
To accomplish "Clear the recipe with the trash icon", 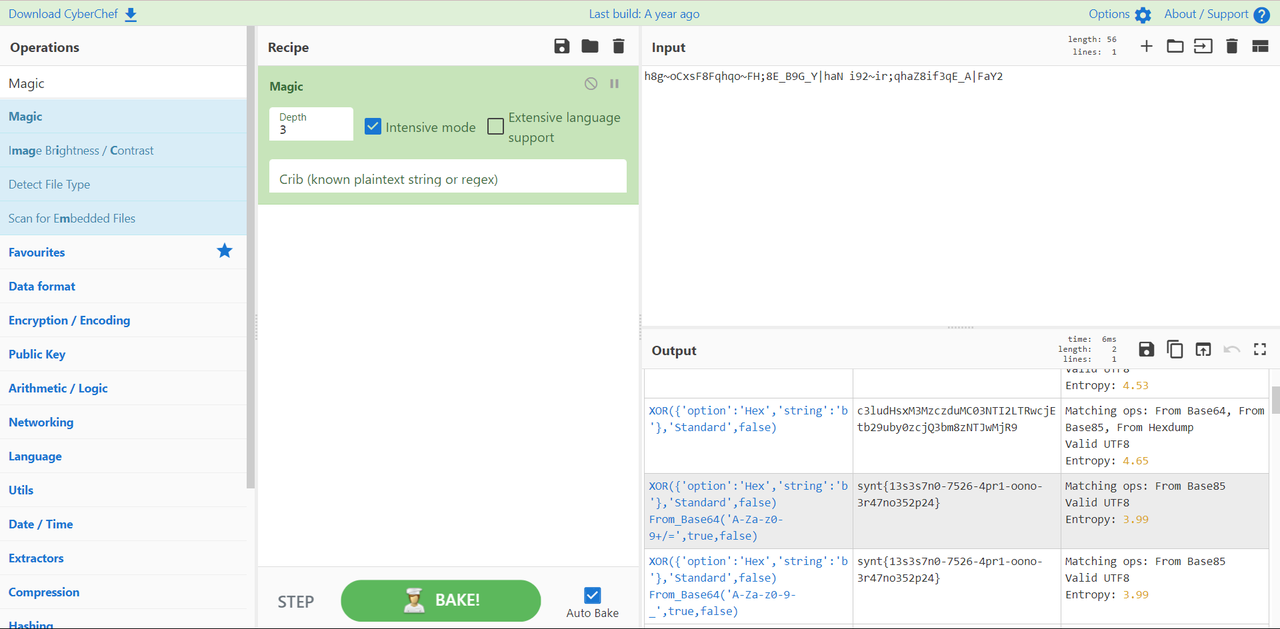I will (618, 47).
